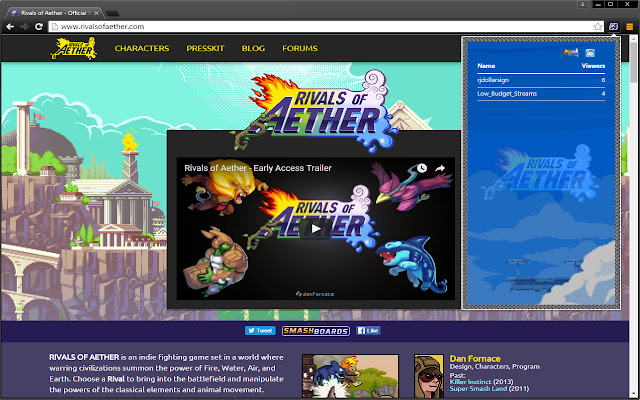640x400 pixels.
Task: Click viewer count 4 for Low_Budget_Streams
Action: pyautogui.click(x=603, y=94)
